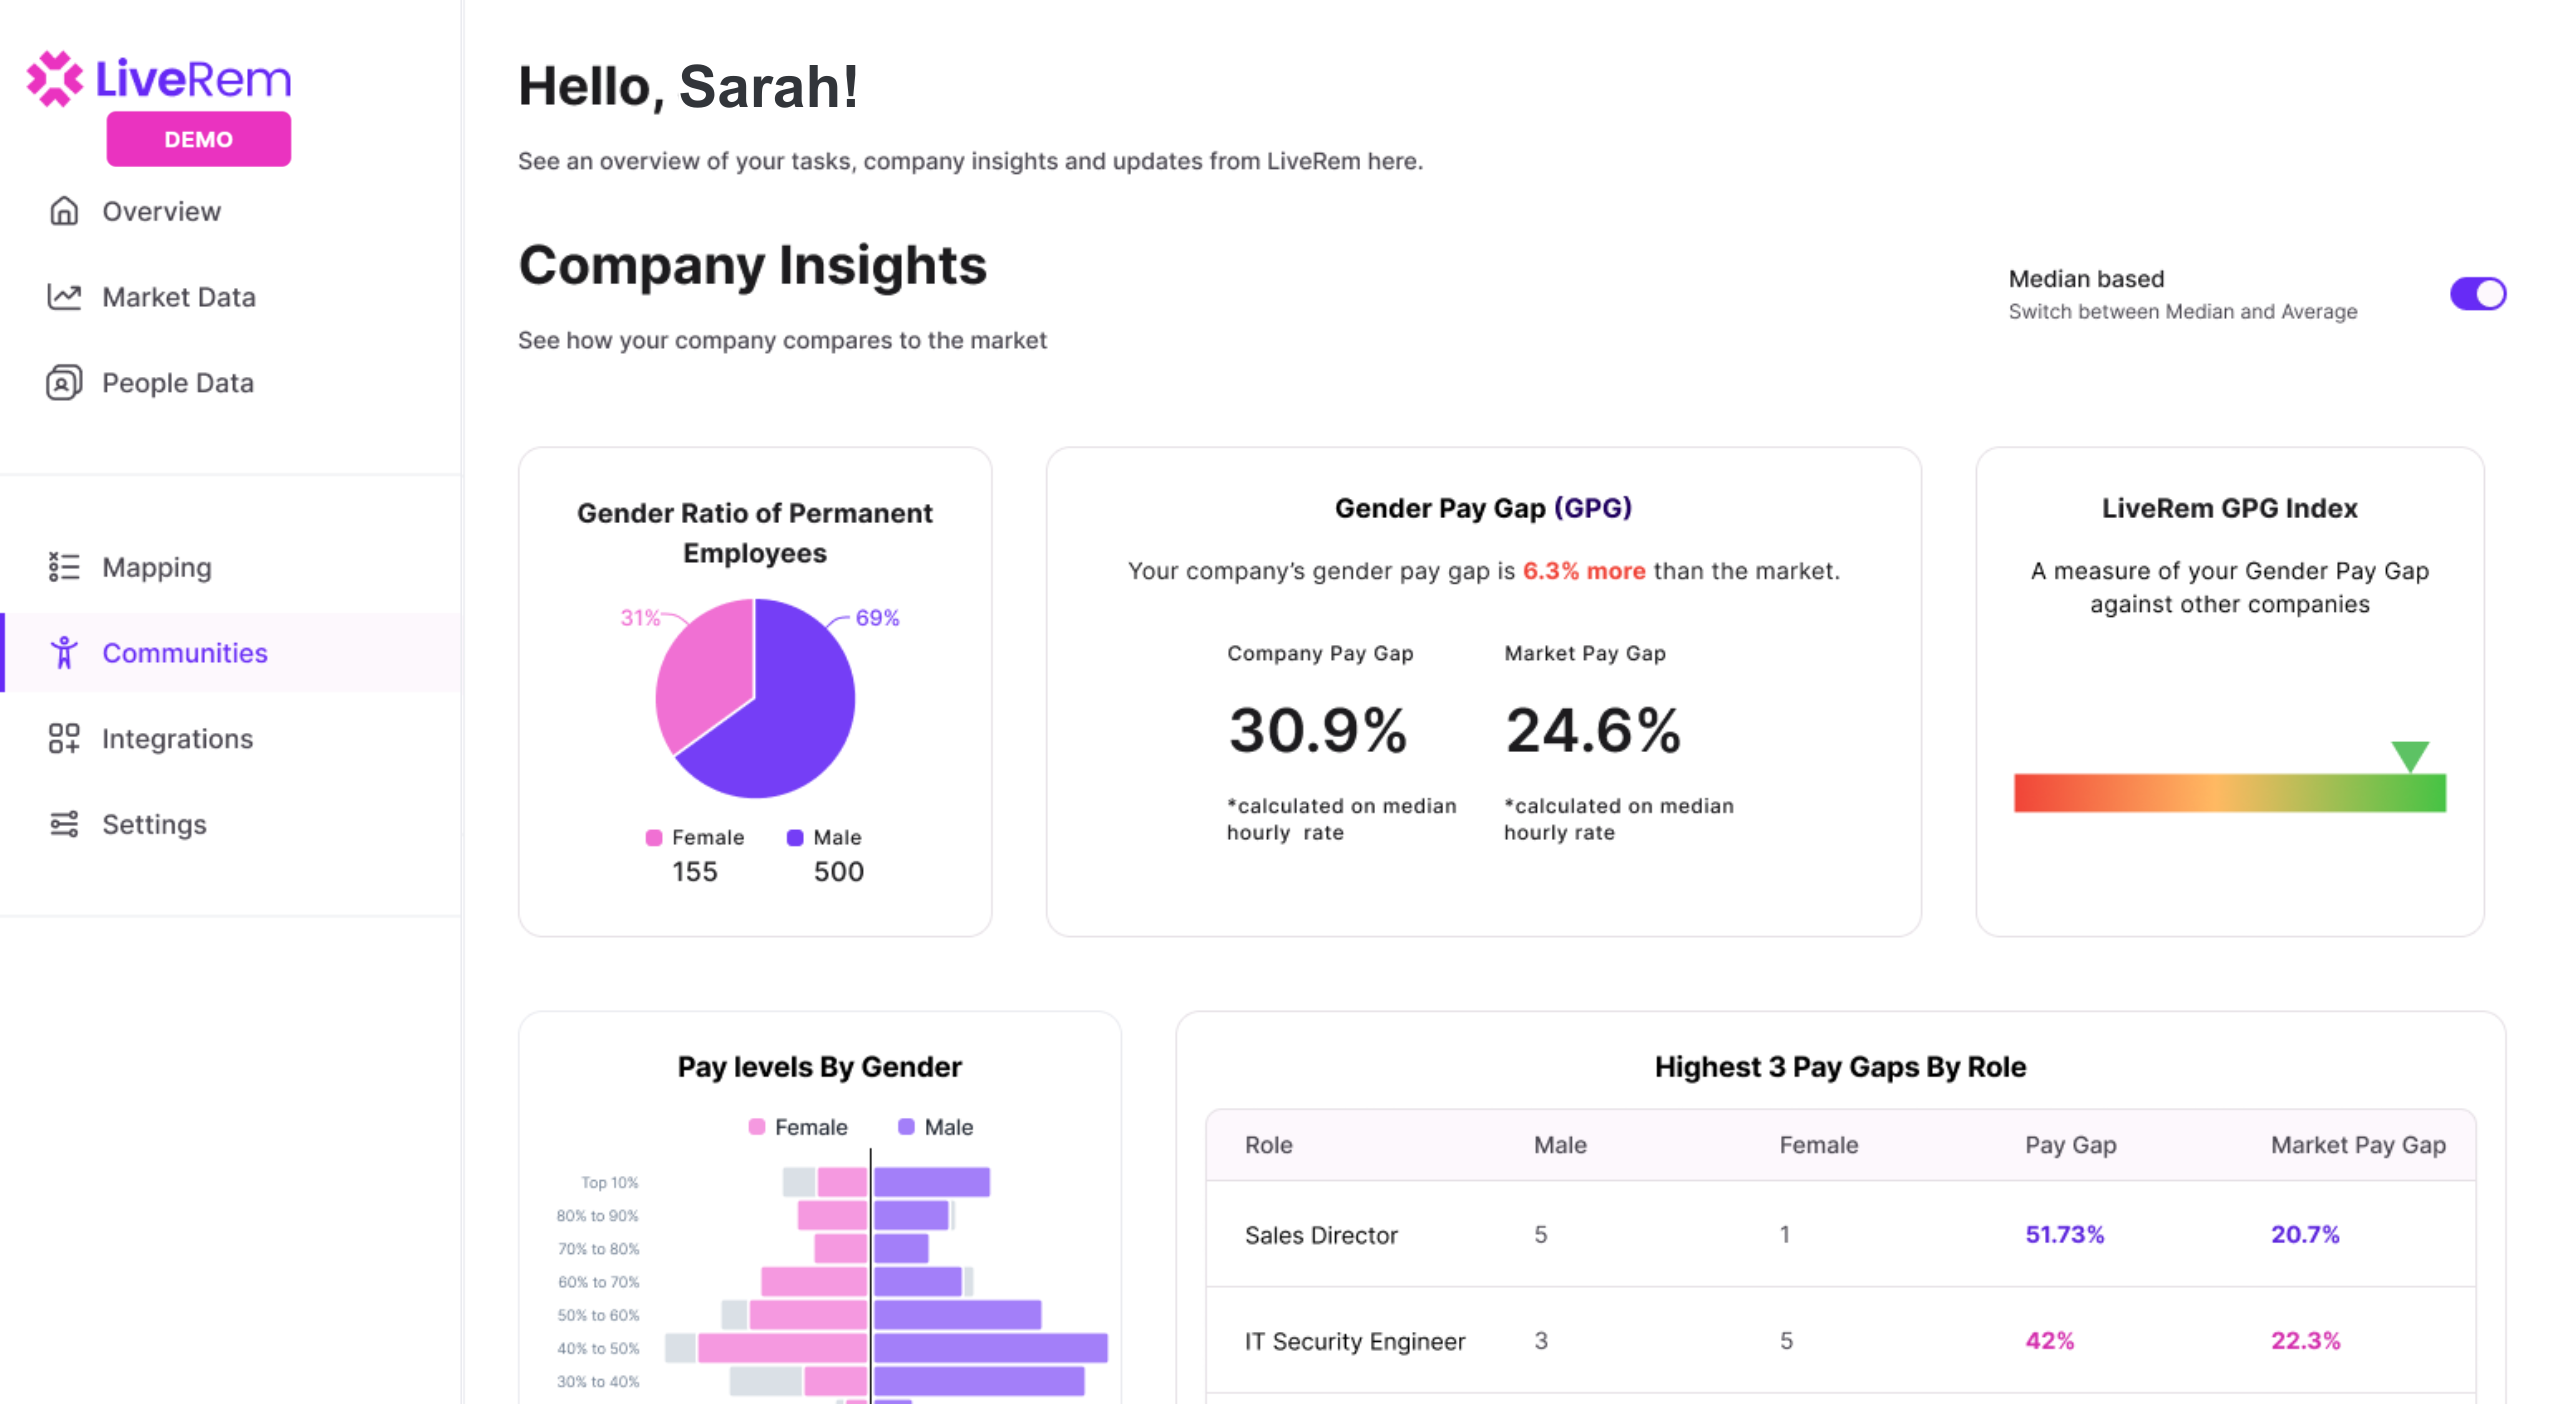
Task: Click the Market Data chart icon
Action: tap(64, 297)
